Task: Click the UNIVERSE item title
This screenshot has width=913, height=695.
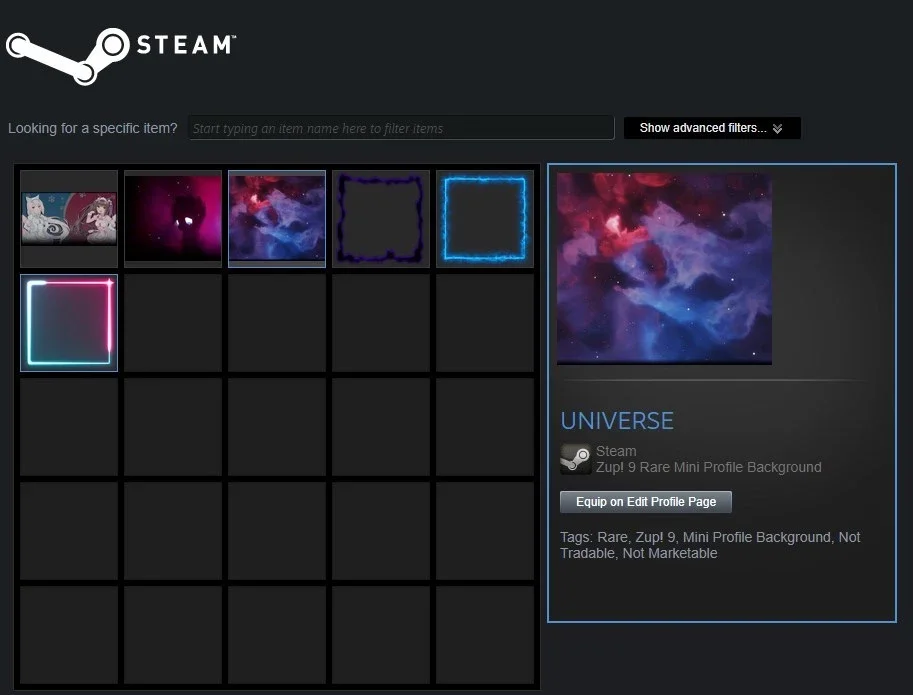Action: coord(617,421)
